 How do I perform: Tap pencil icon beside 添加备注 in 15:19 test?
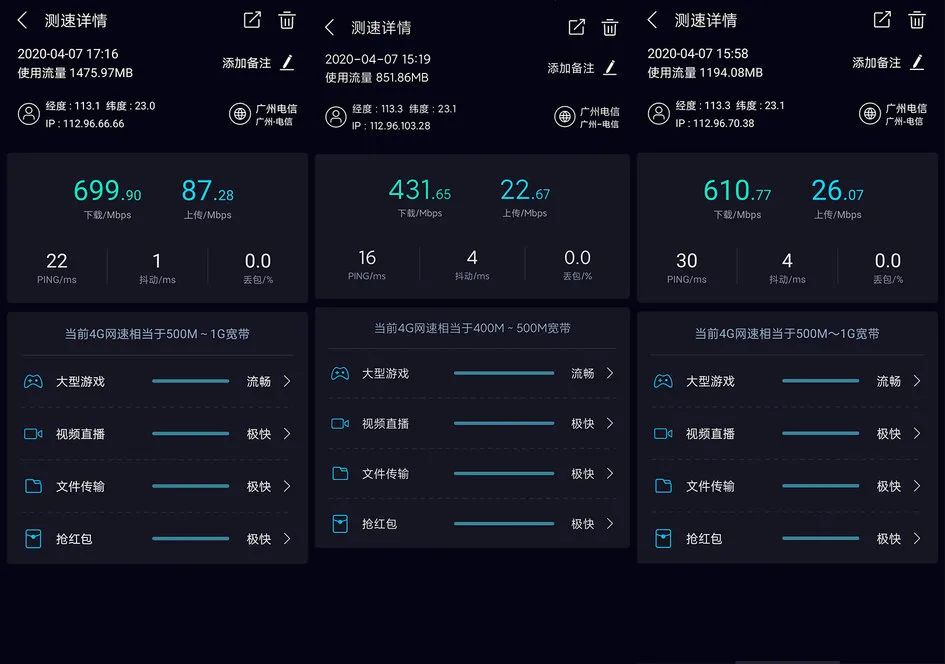[x=611, y=67]
